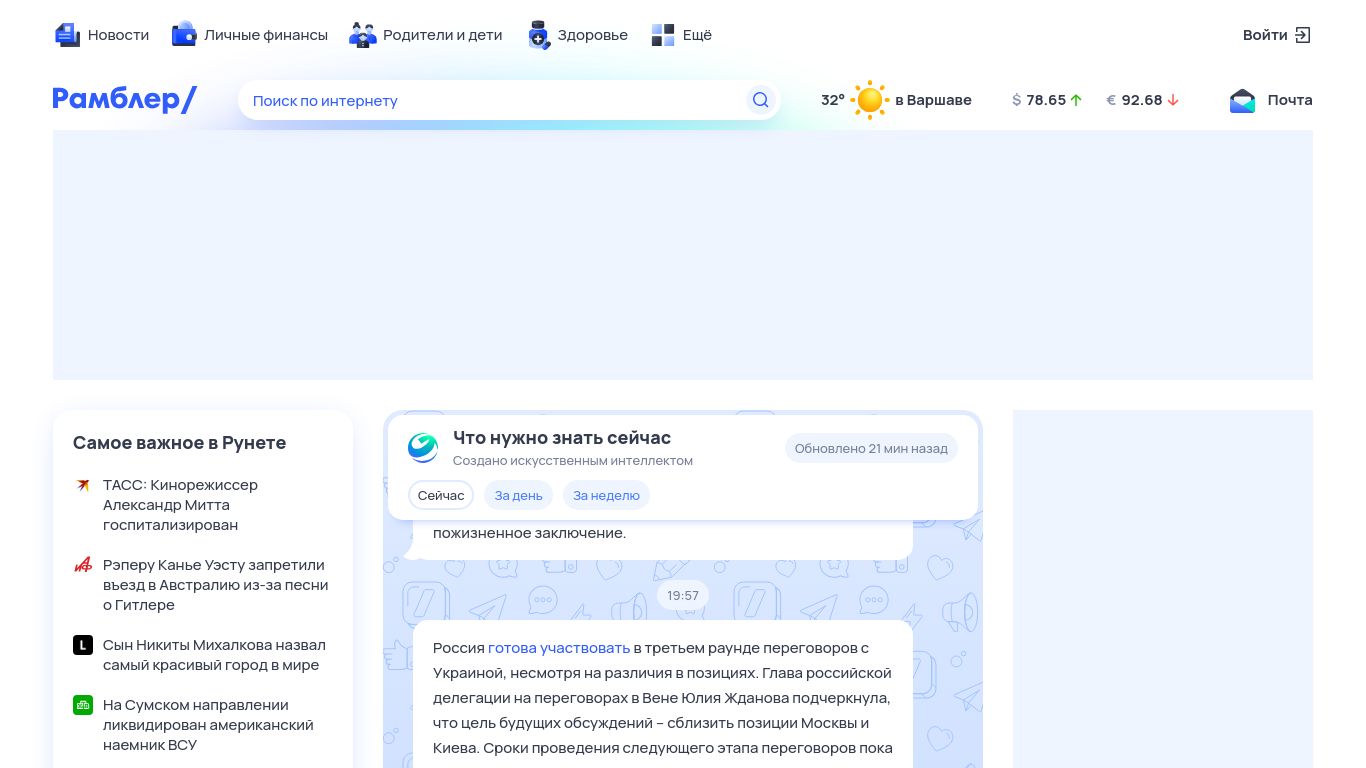Click the Что нужно знать сейчас title
1366x768 pixels.
click(x=562, y=437)
